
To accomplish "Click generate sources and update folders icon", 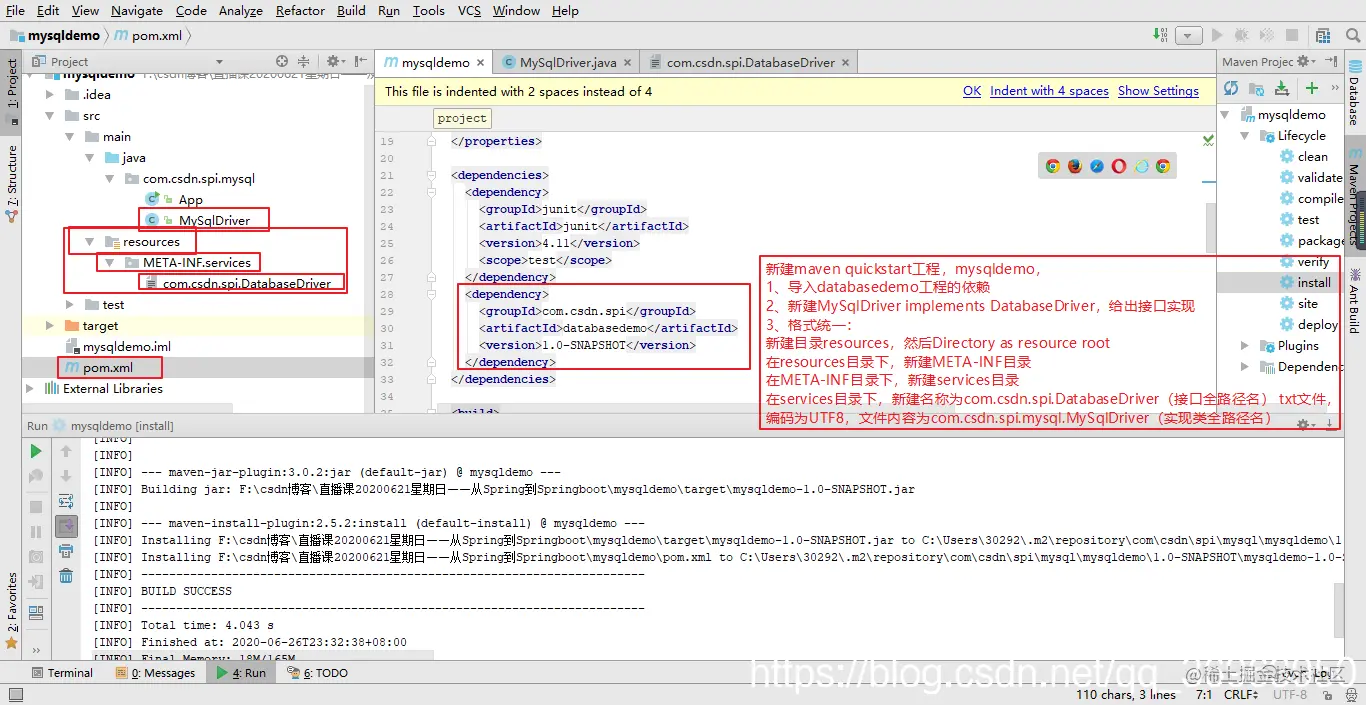I will tap(1256, 89).
